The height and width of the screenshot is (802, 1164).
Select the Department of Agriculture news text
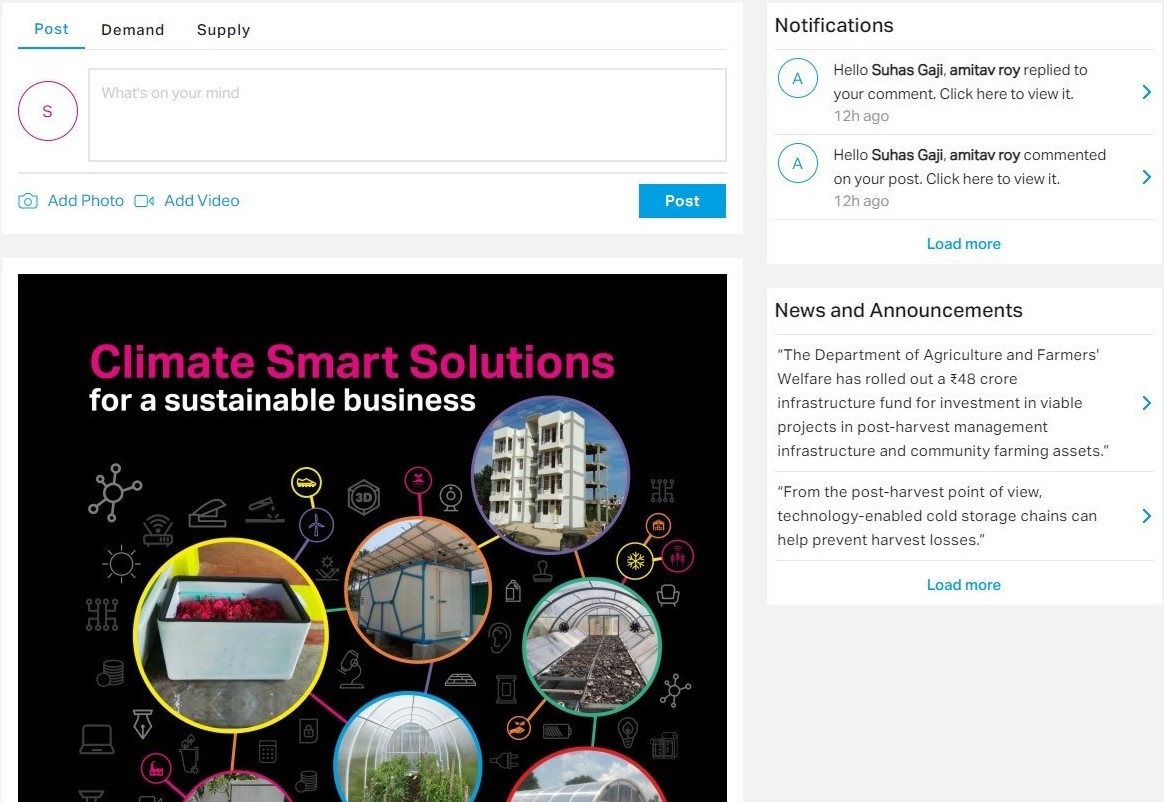click(x=943, y=402)
